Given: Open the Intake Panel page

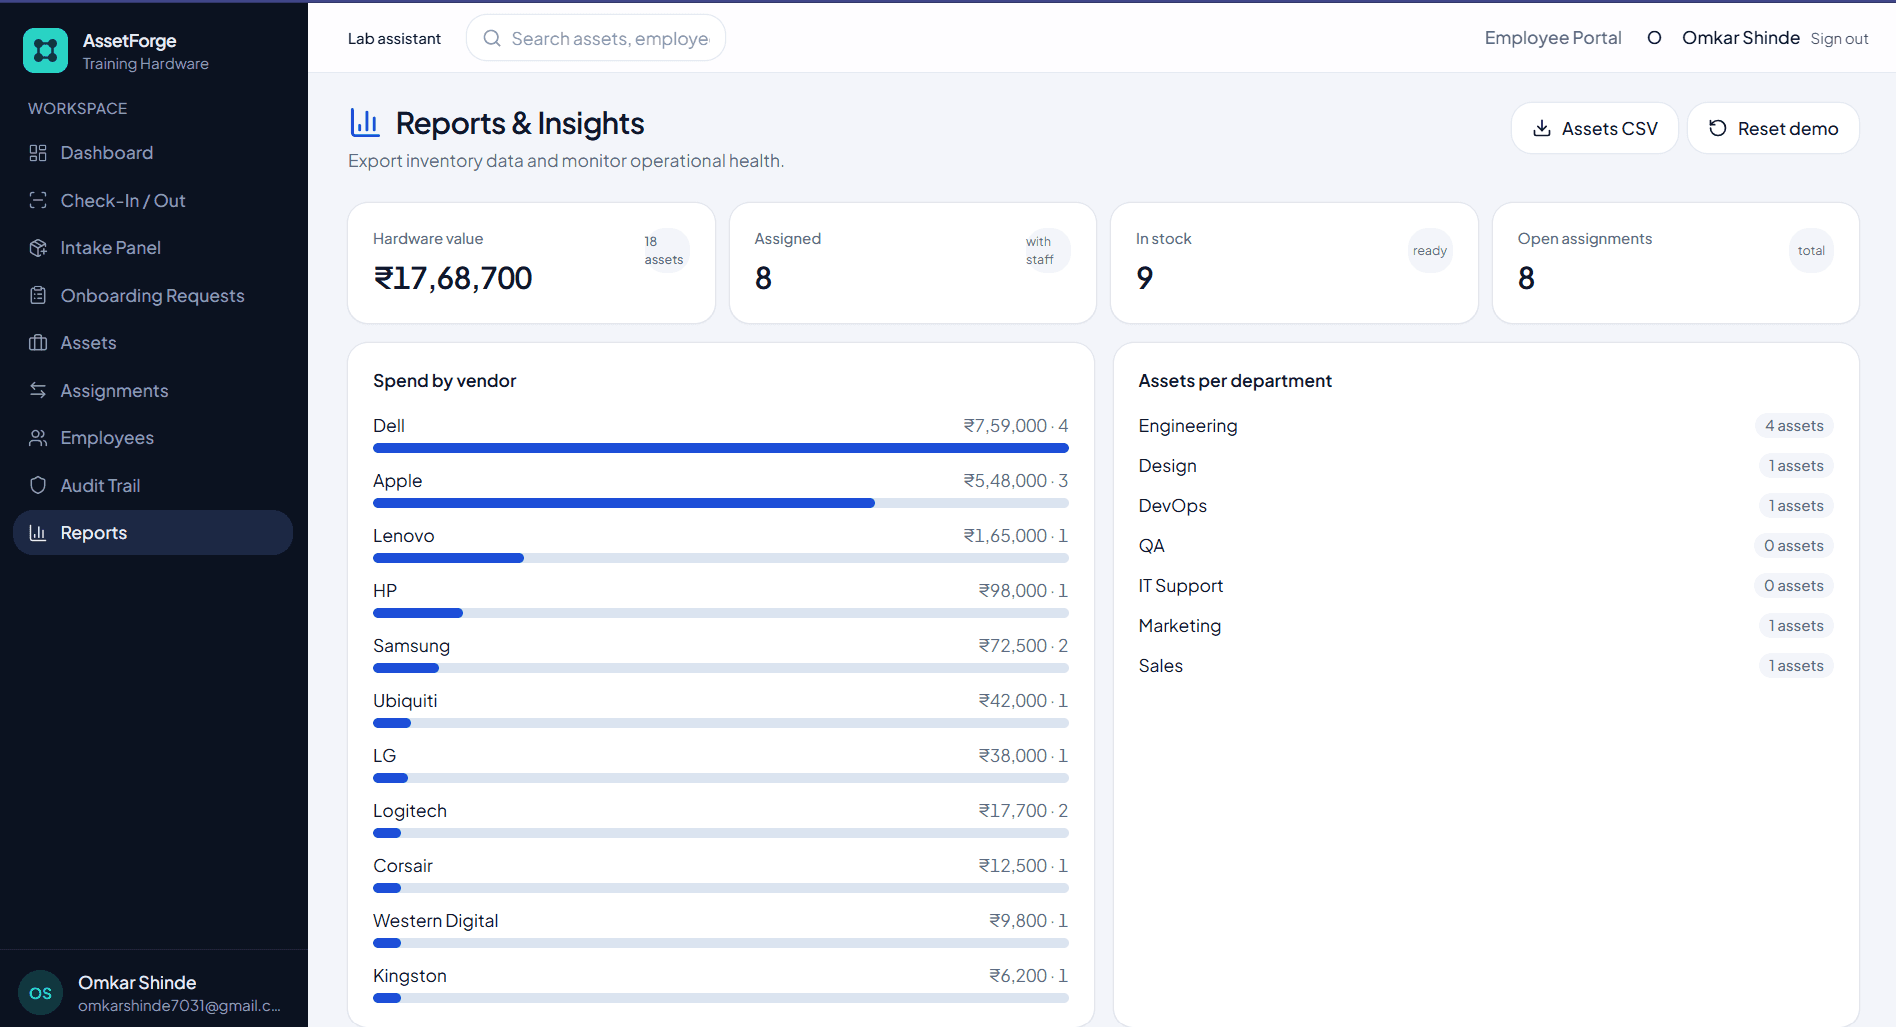Looking at the screenshot, I should (x=153, y=248).
